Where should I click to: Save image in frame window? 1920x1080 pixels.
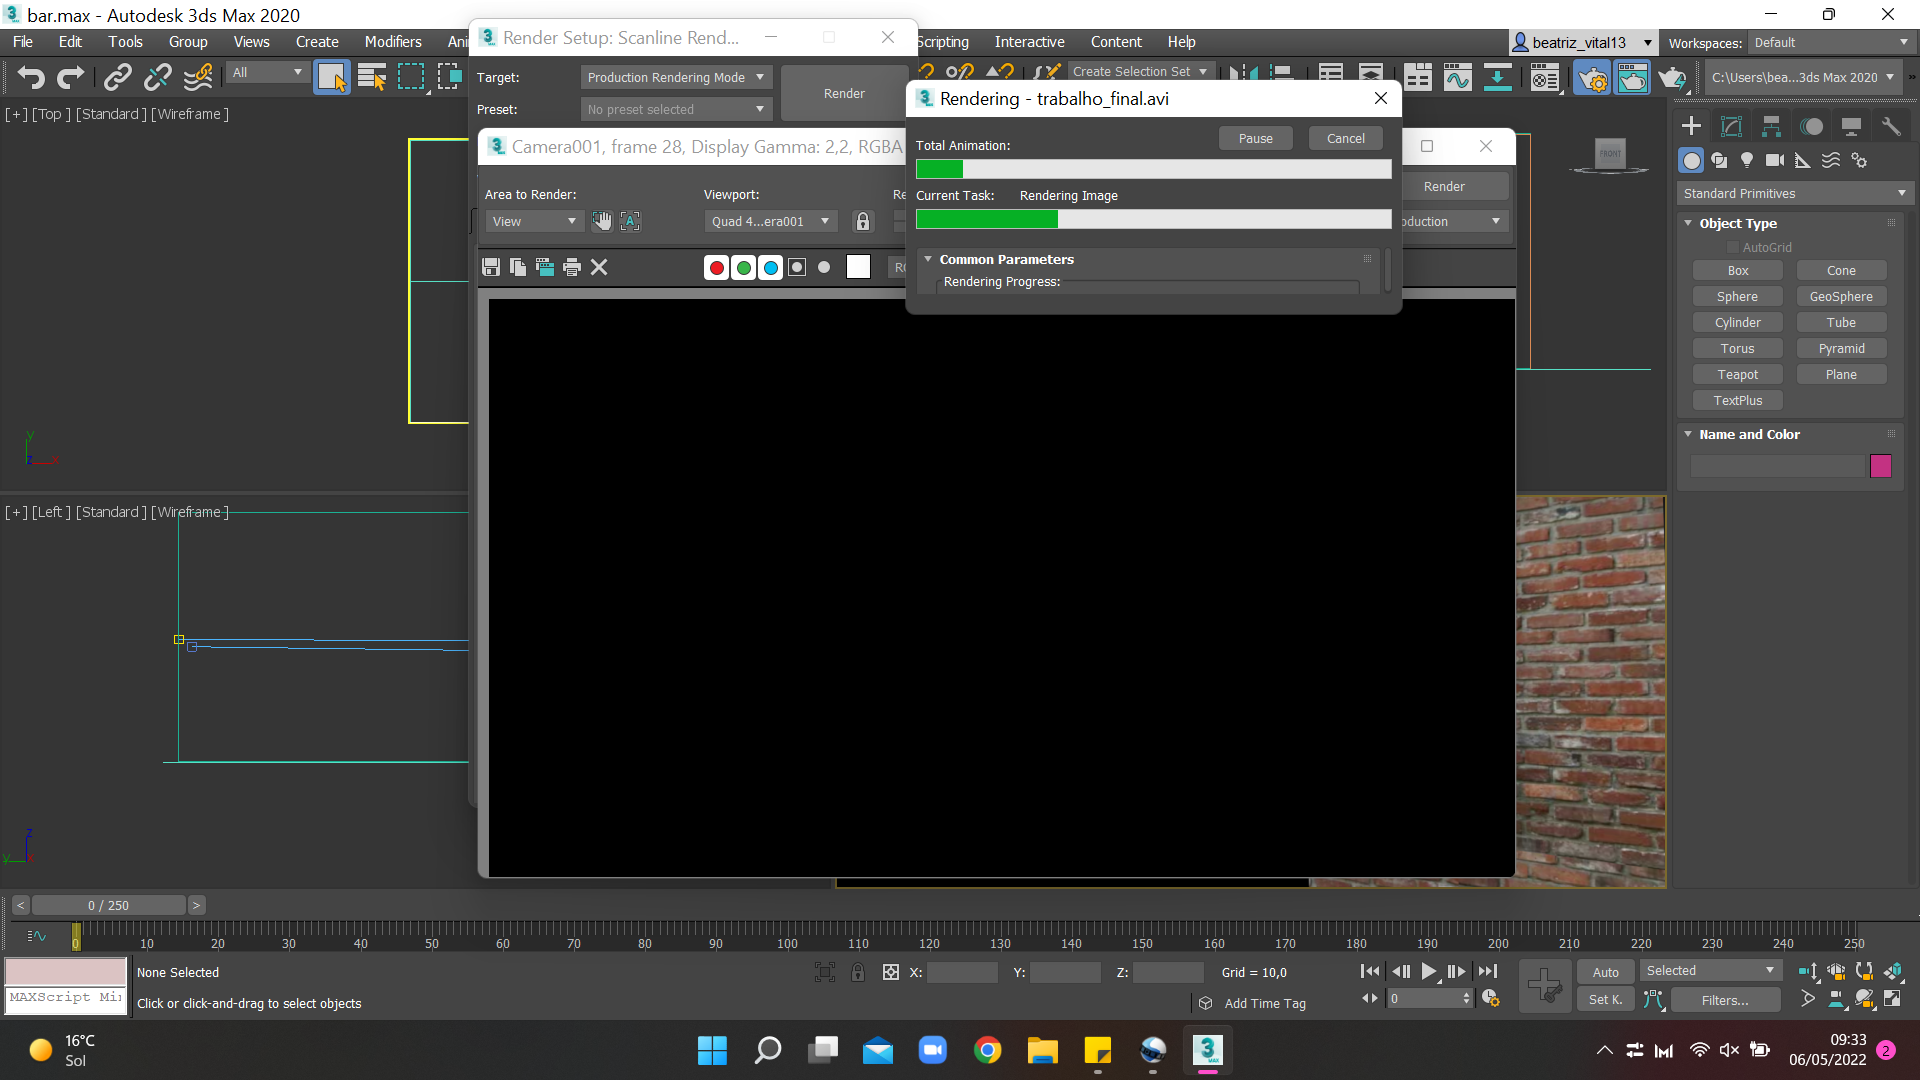coord(491,267)
